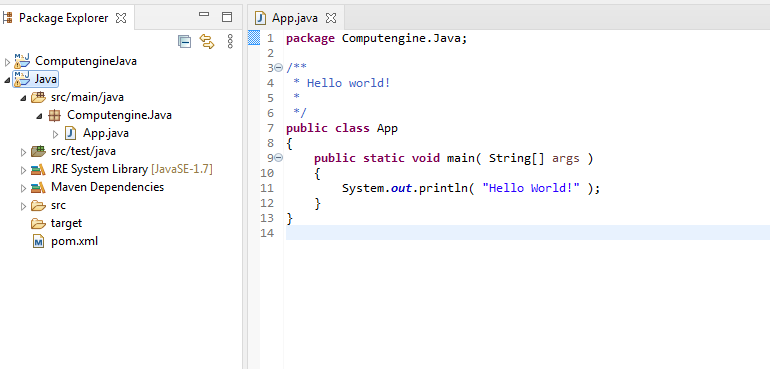Viewport: 770px width, 369px height.
Task: Select src/main/java in the tree
Action: 87,97
